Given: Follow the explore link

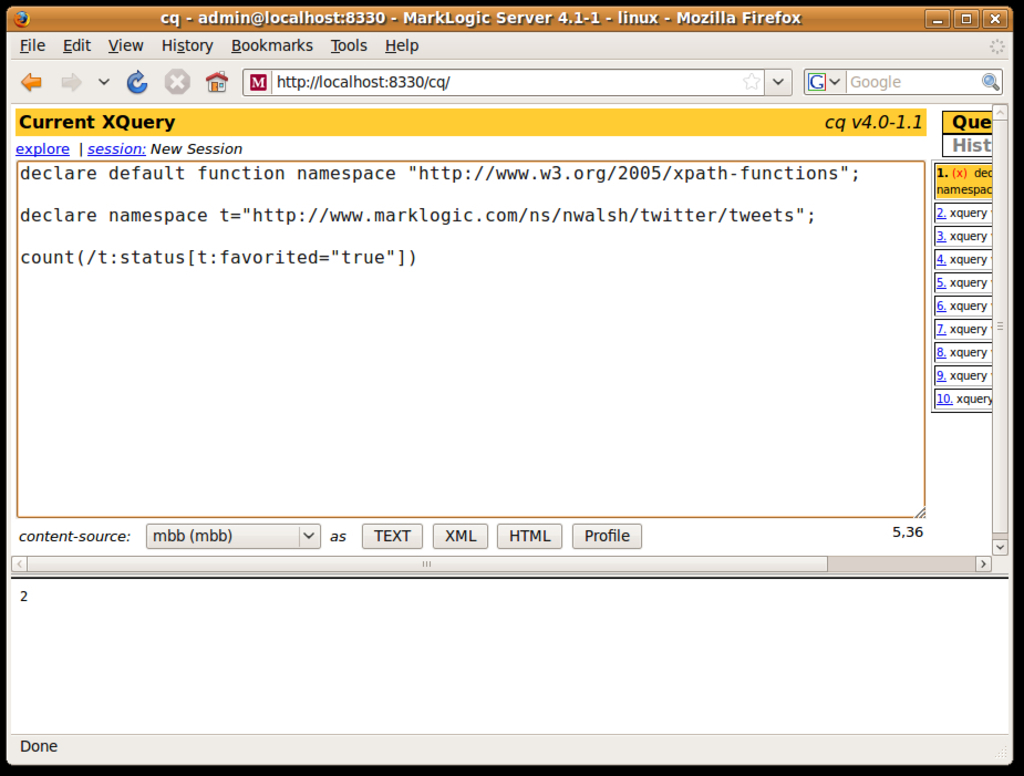Looking at the screenshot, I should click(42, 149).
